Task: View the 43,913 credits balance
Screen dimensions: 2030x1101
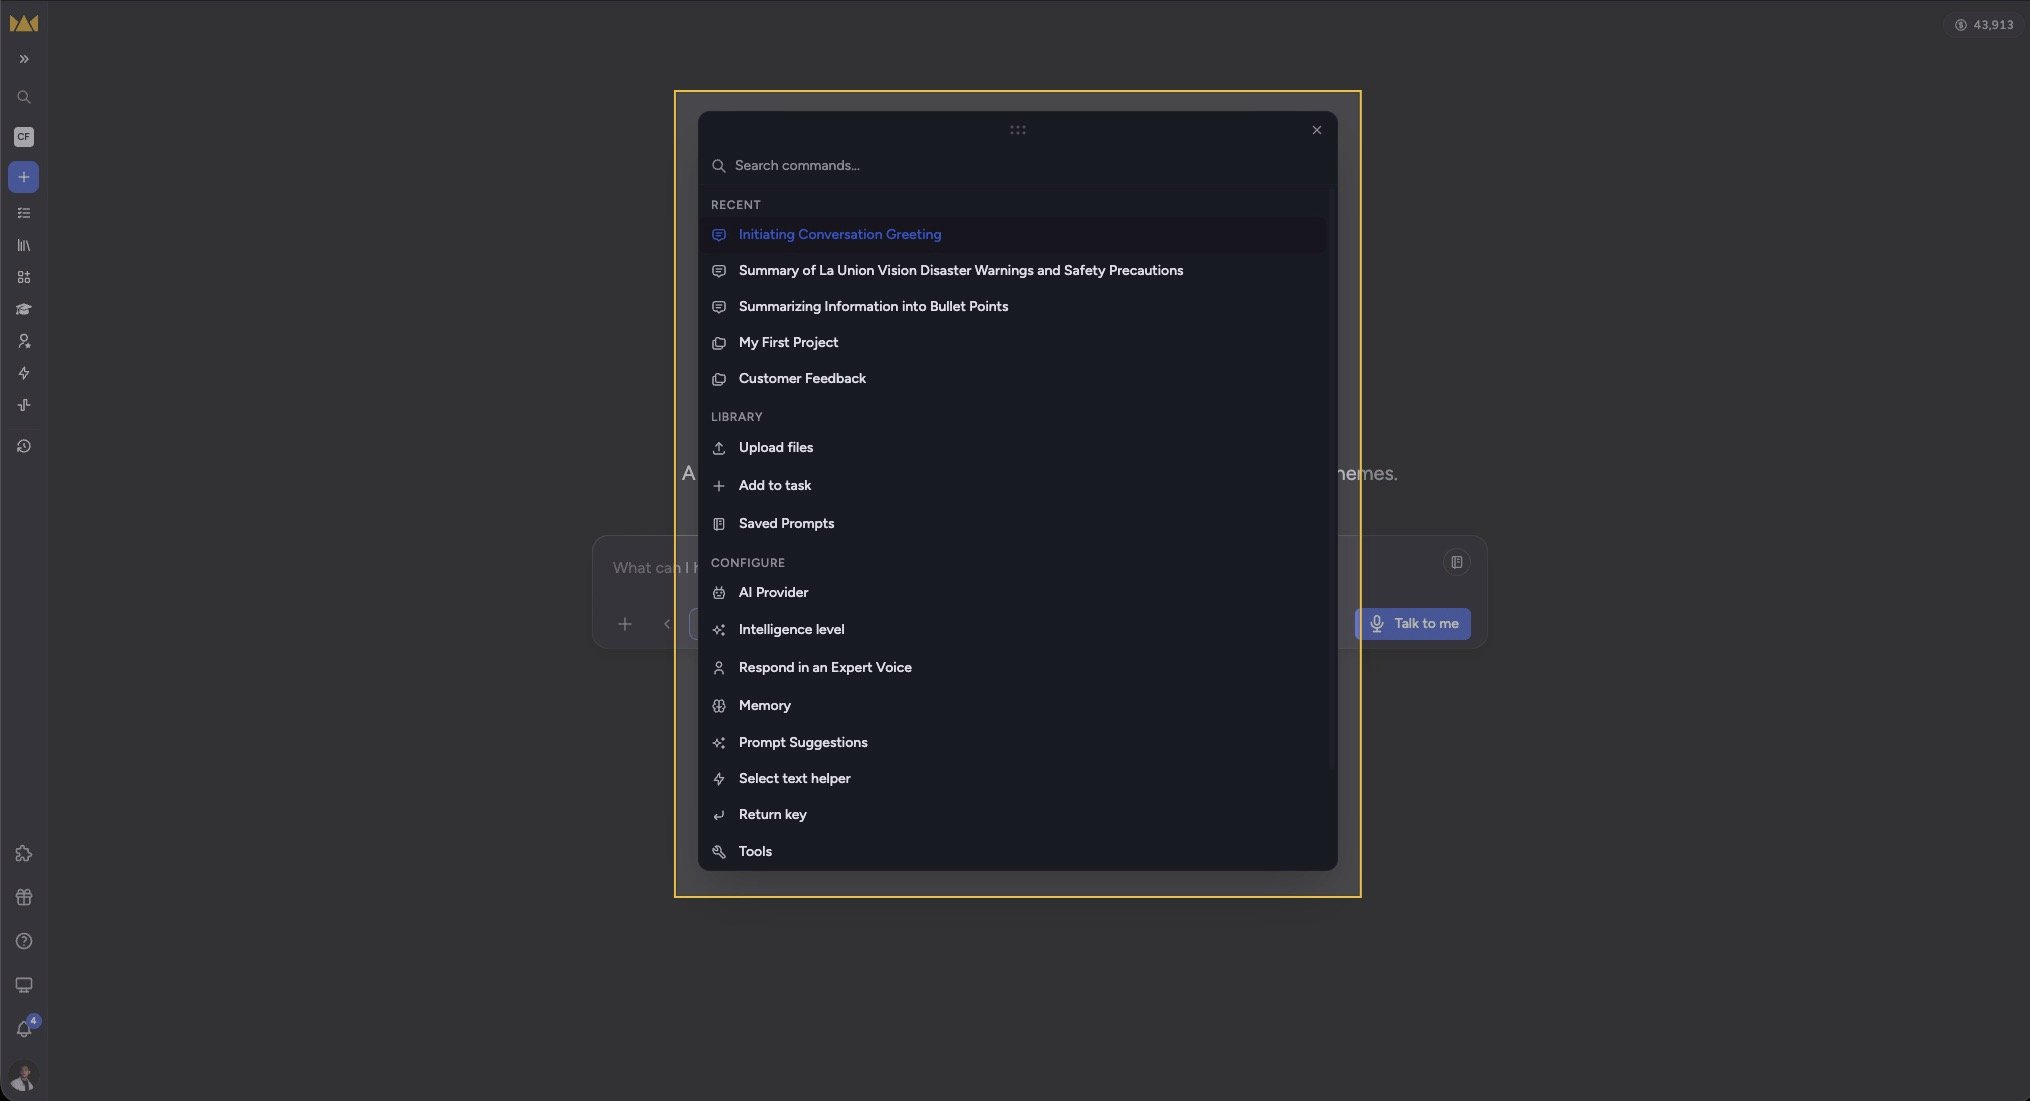Action: point(1983,24)
